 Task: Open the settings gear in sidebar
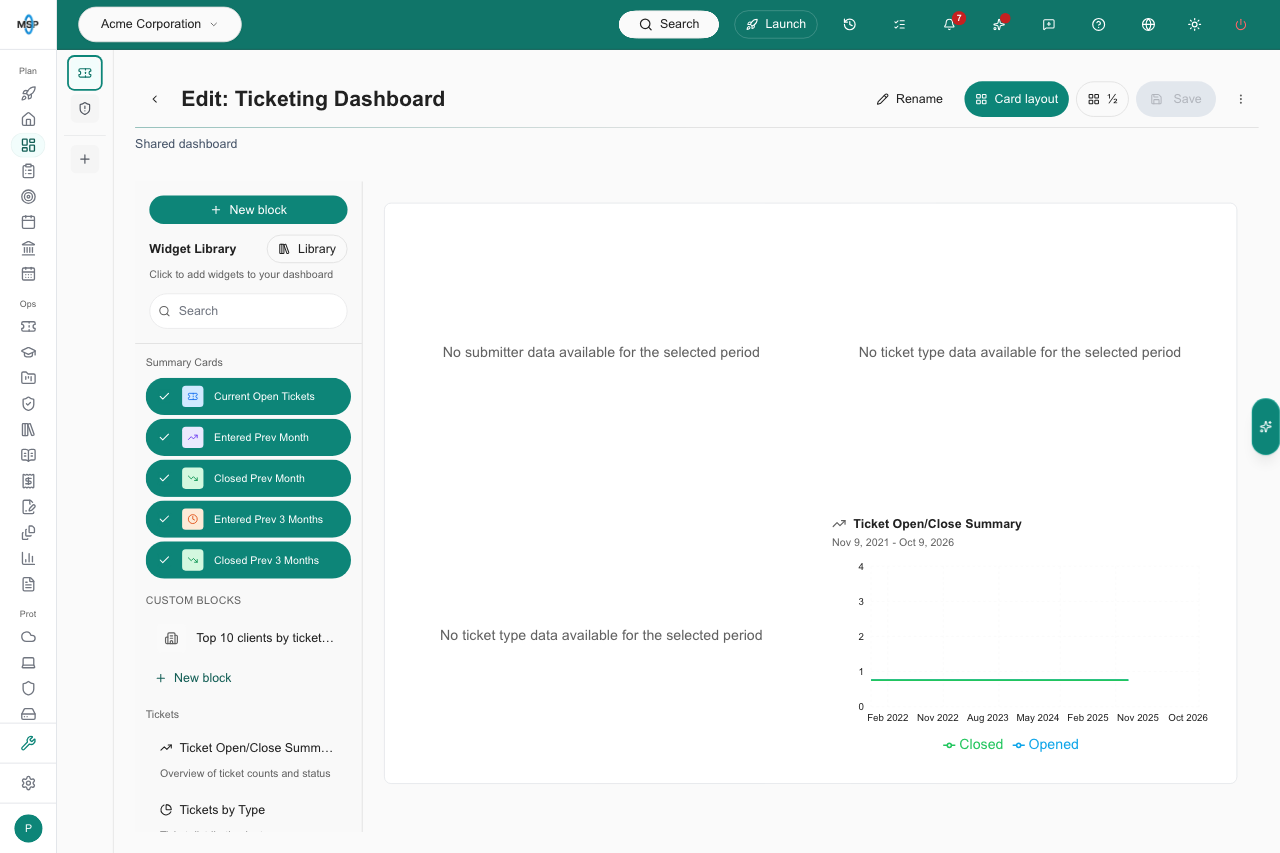tap(28, 783)
